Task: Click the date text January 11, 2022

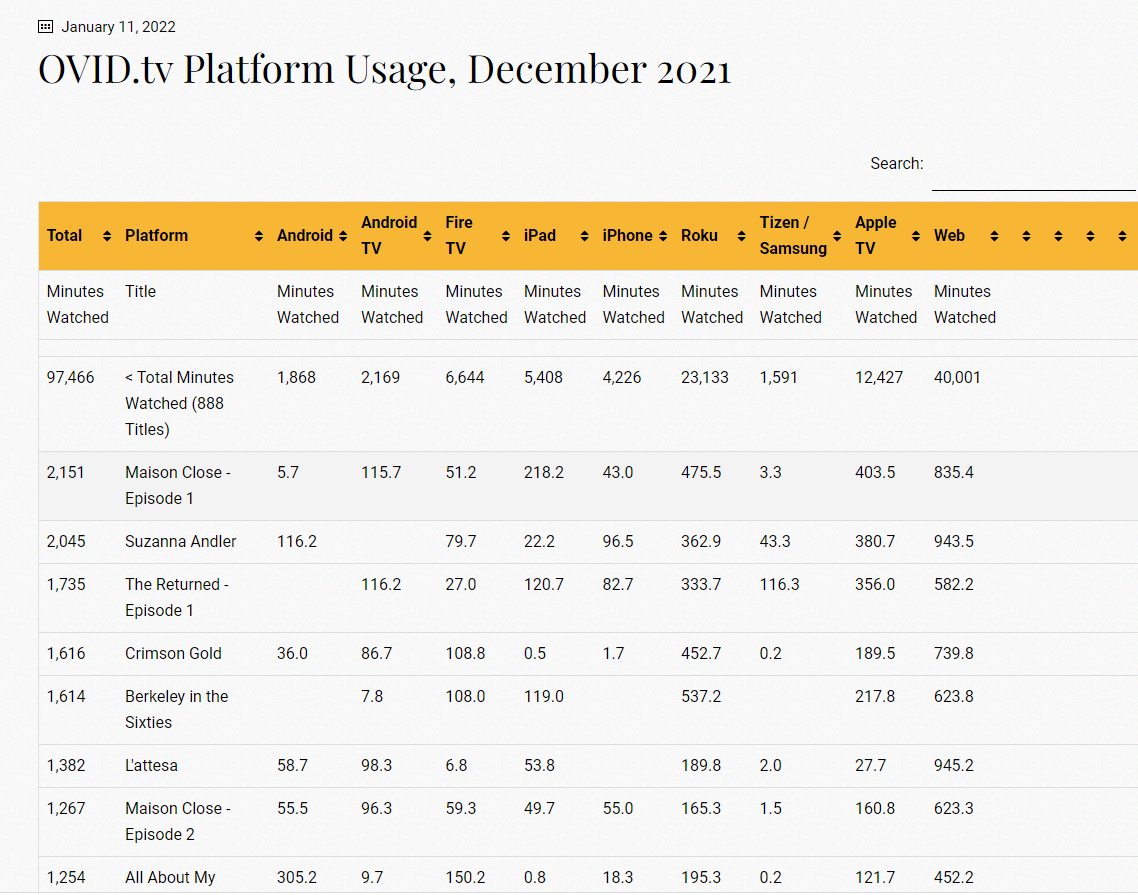Action: coord(118,27)
